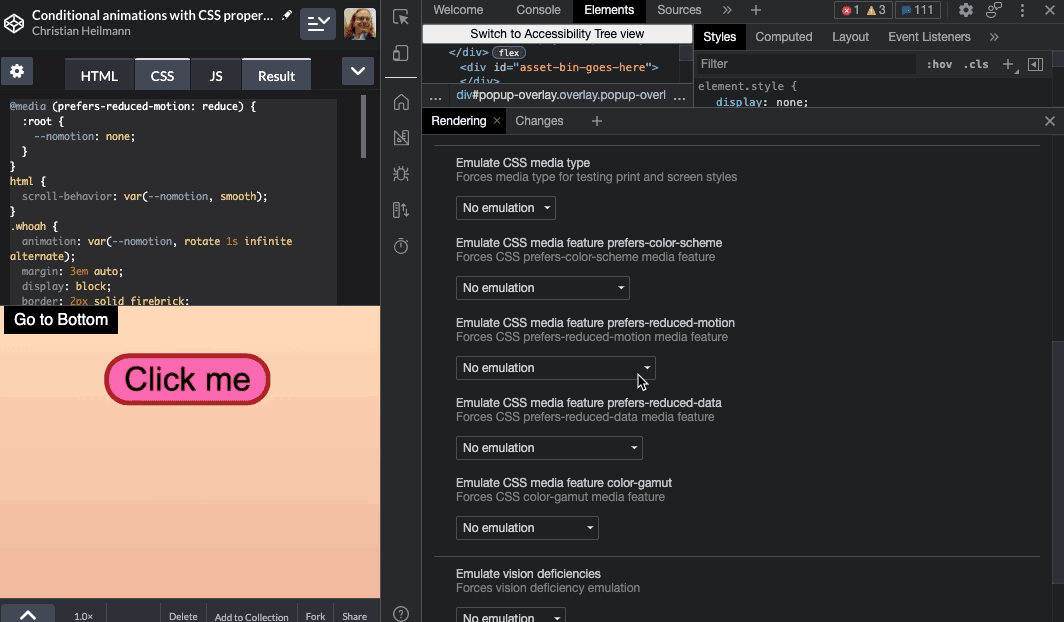Switch to the HTML editor tab
Viewport: 1064px width, 622px height.
[x=99, y=75]
